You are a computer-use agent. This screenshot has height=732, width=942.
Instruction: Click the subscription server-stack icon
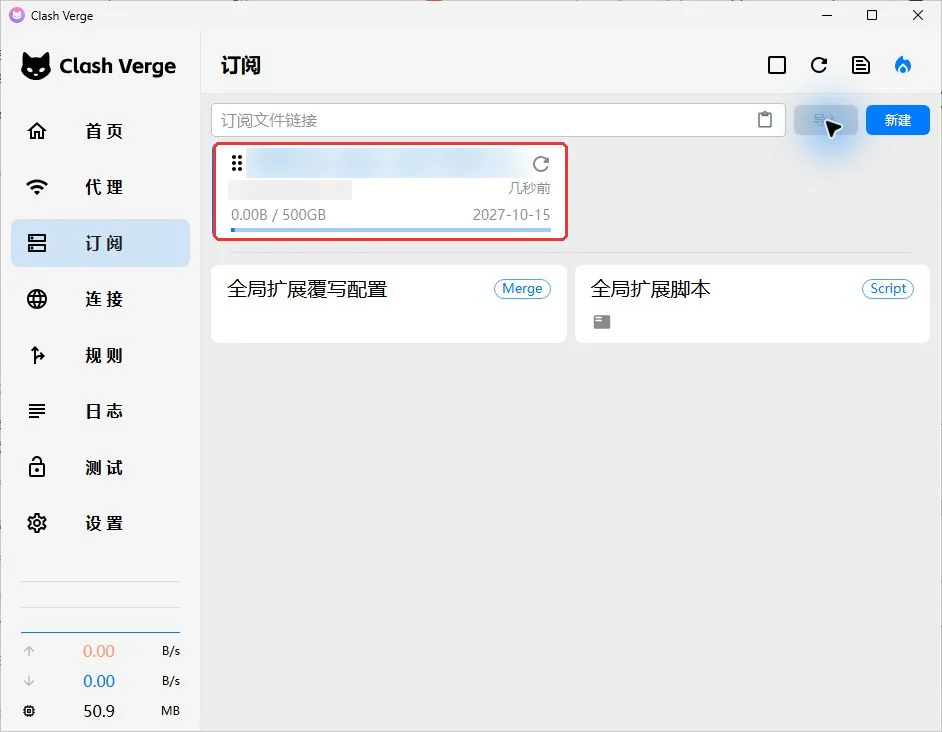pos(37,243)
